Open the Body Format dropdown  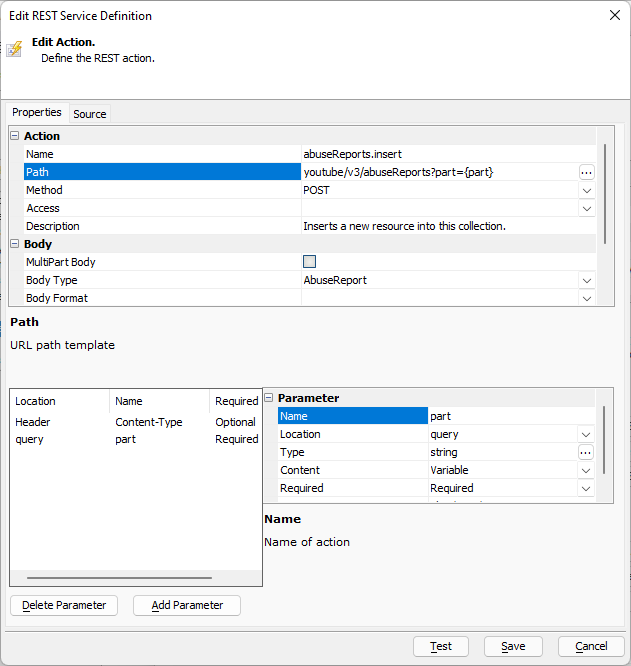coord(587,298)
